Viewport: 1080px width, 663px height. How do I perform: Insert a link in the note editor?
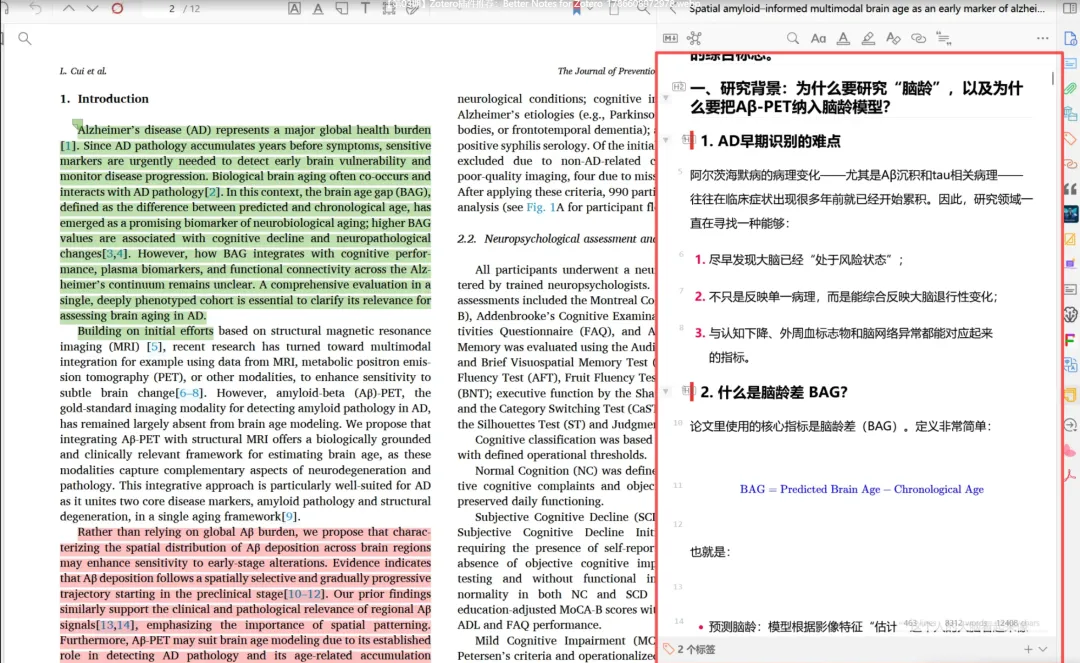coord(918,39)
